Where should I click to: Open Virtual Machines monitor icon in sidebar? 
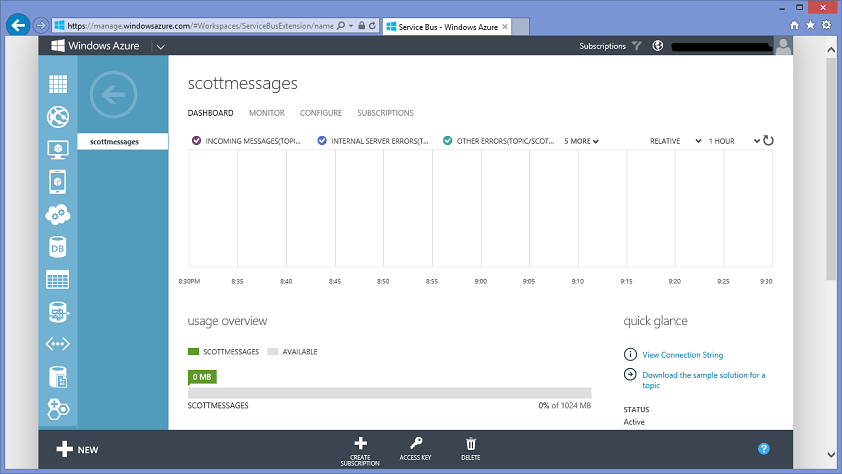pos(58,150)
